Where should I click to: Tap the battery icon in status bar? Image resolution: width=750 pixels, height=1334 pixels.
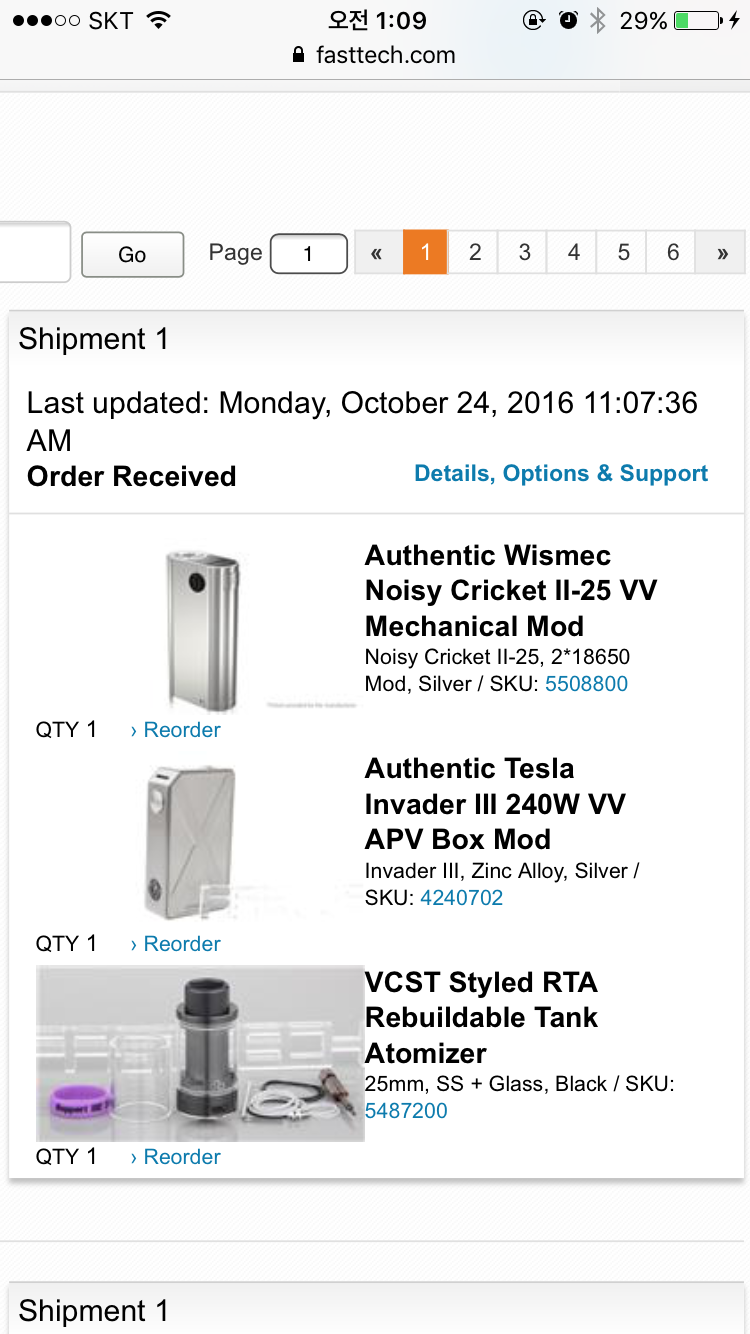(x=696, y=20)
